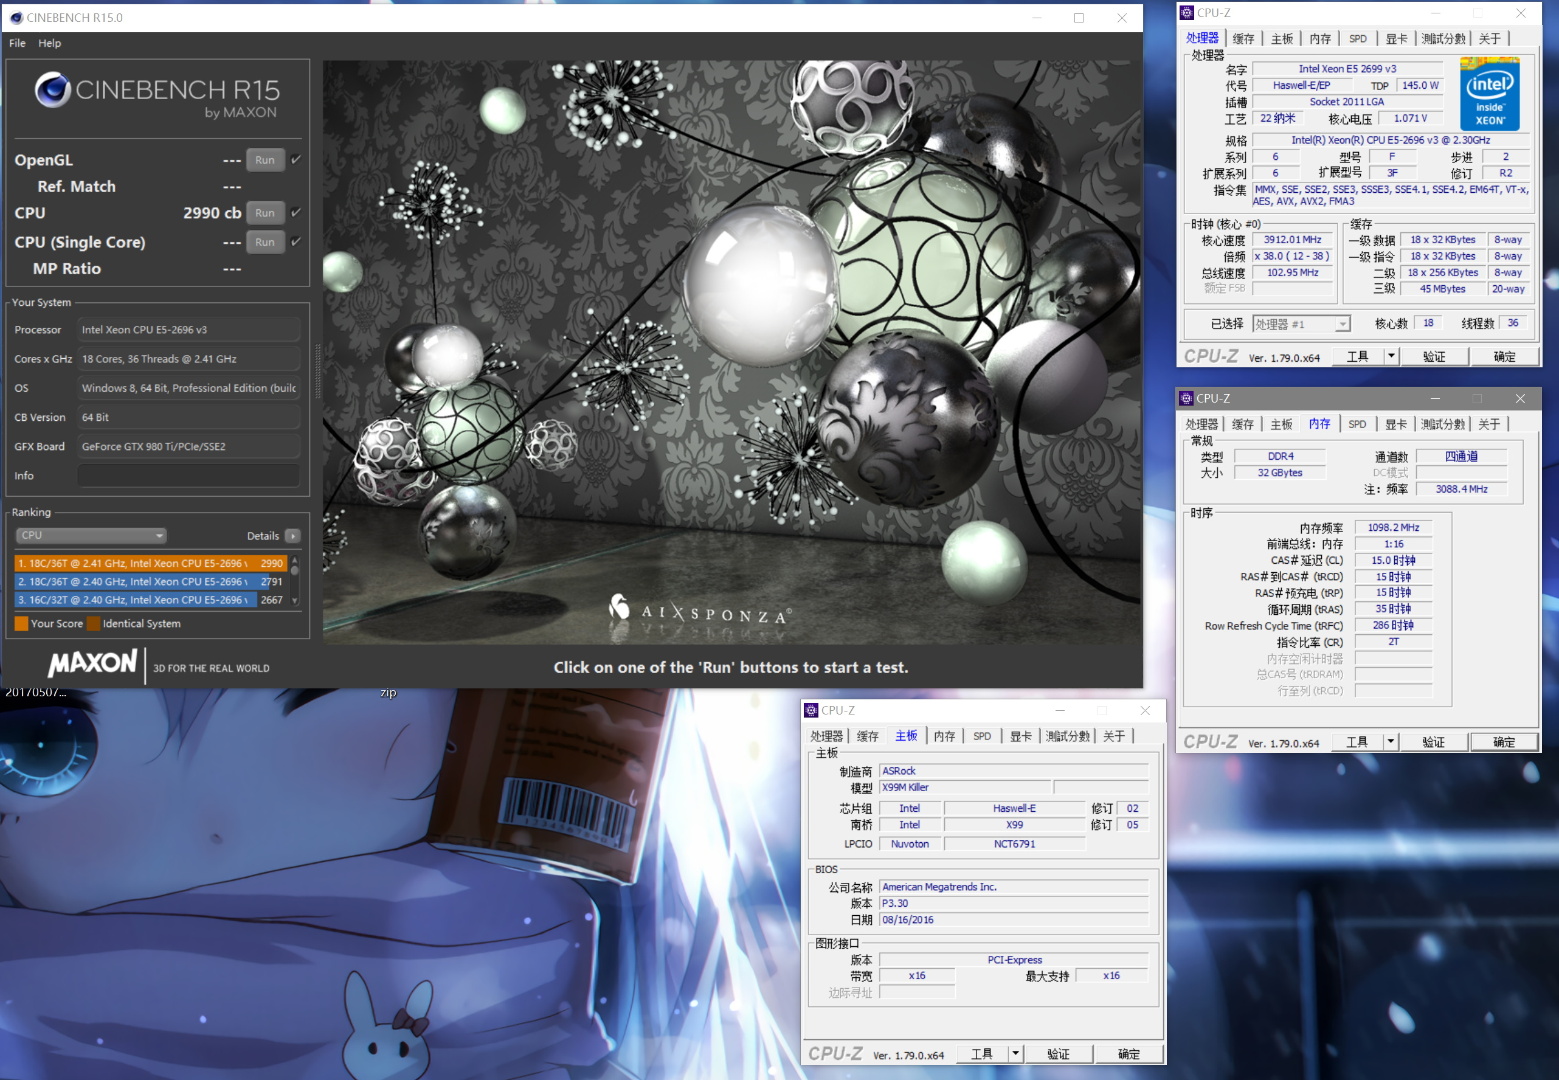Image resolution: width=1559 pixels, height=1080 pixels.
Task: Switch to SPD tab in processor CPU-Z window
Action: click(x=1358, y=39)
